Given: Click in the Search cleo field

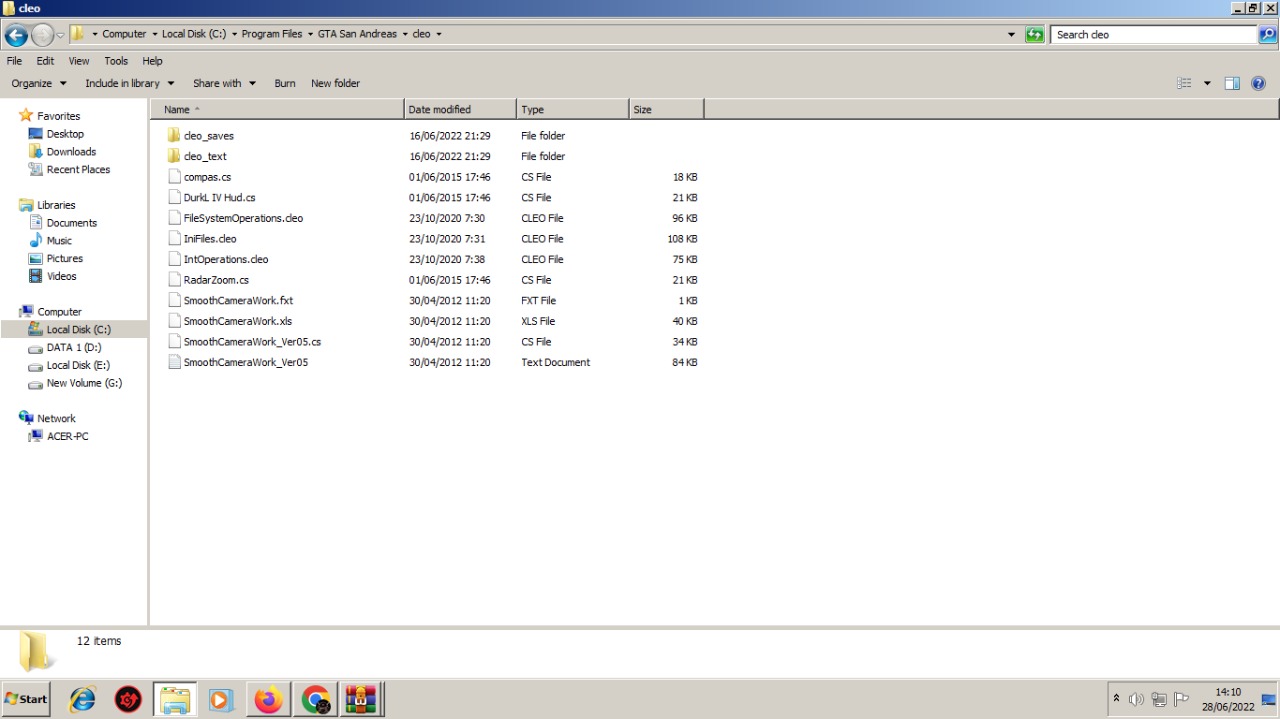Looking at the screenshot, I should pyautogui.click(x=1155, y=34).
